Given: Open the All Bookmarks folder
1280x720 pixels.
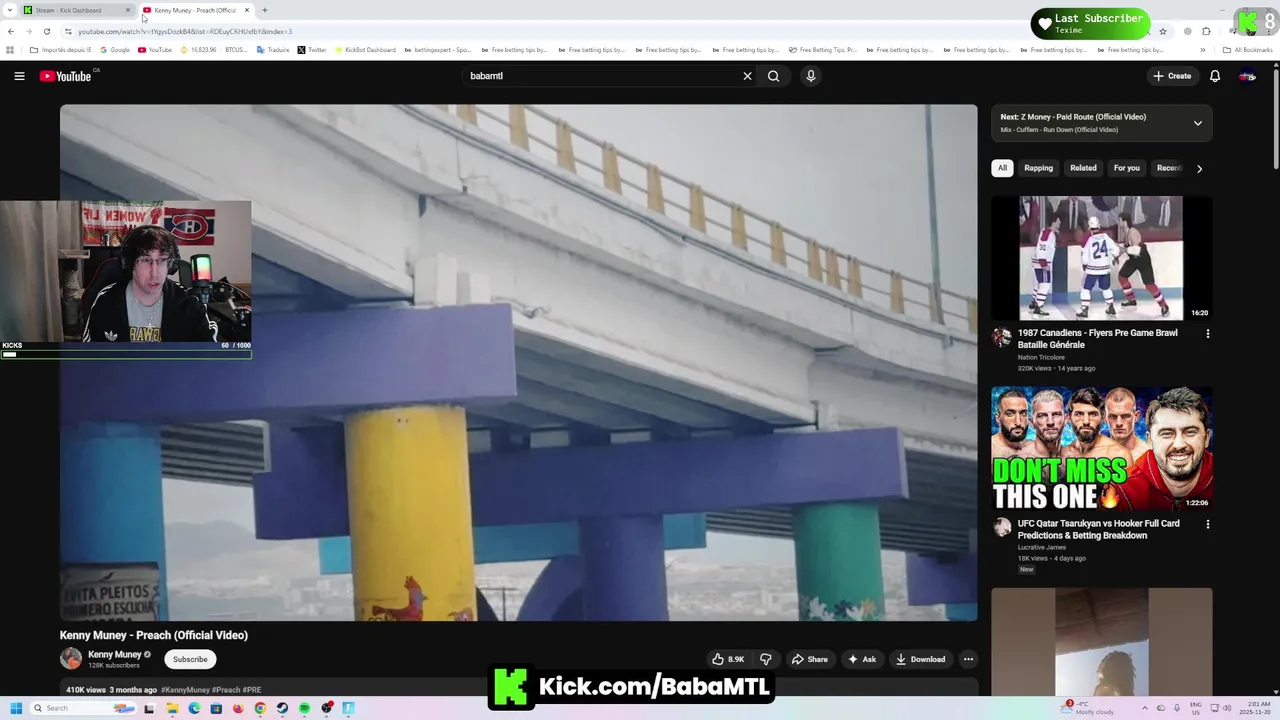Looking at the screenshot, I should 1247,49.
